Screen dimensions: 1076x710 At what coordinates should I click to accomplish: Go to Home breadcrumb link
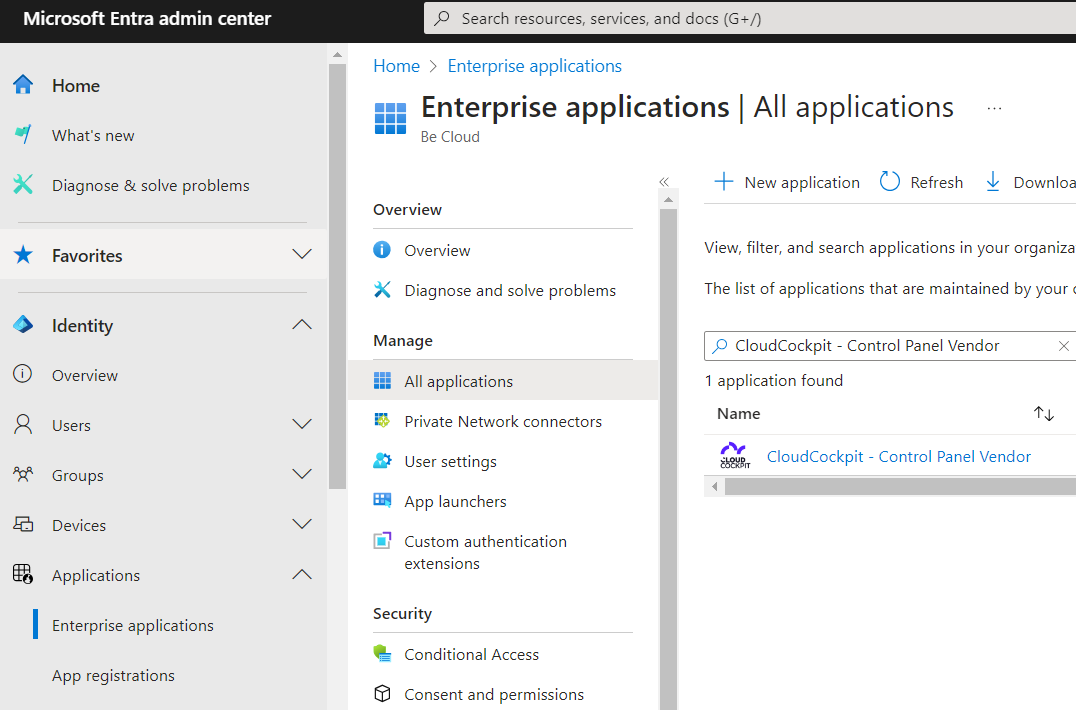397,66
